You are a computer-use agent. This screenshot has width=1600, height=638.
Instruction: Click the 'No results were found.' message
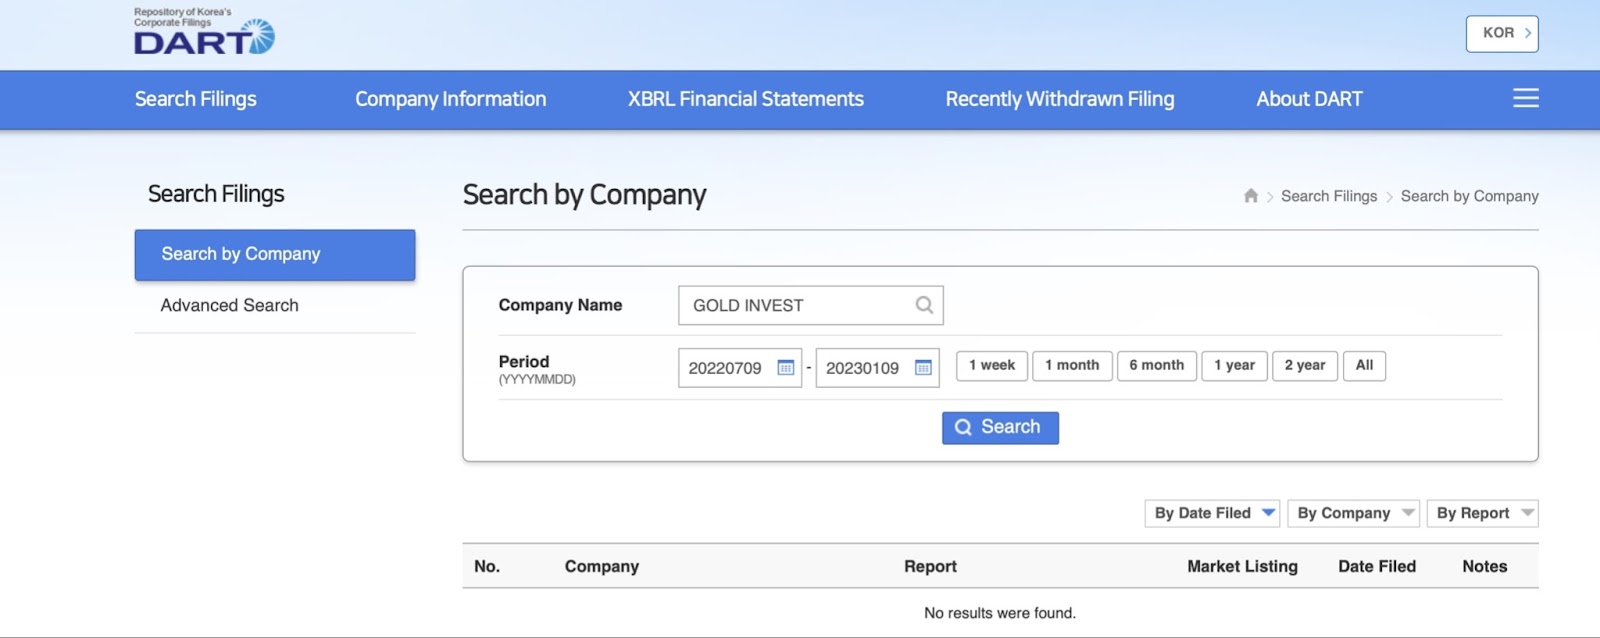[x=1000, y=613]
